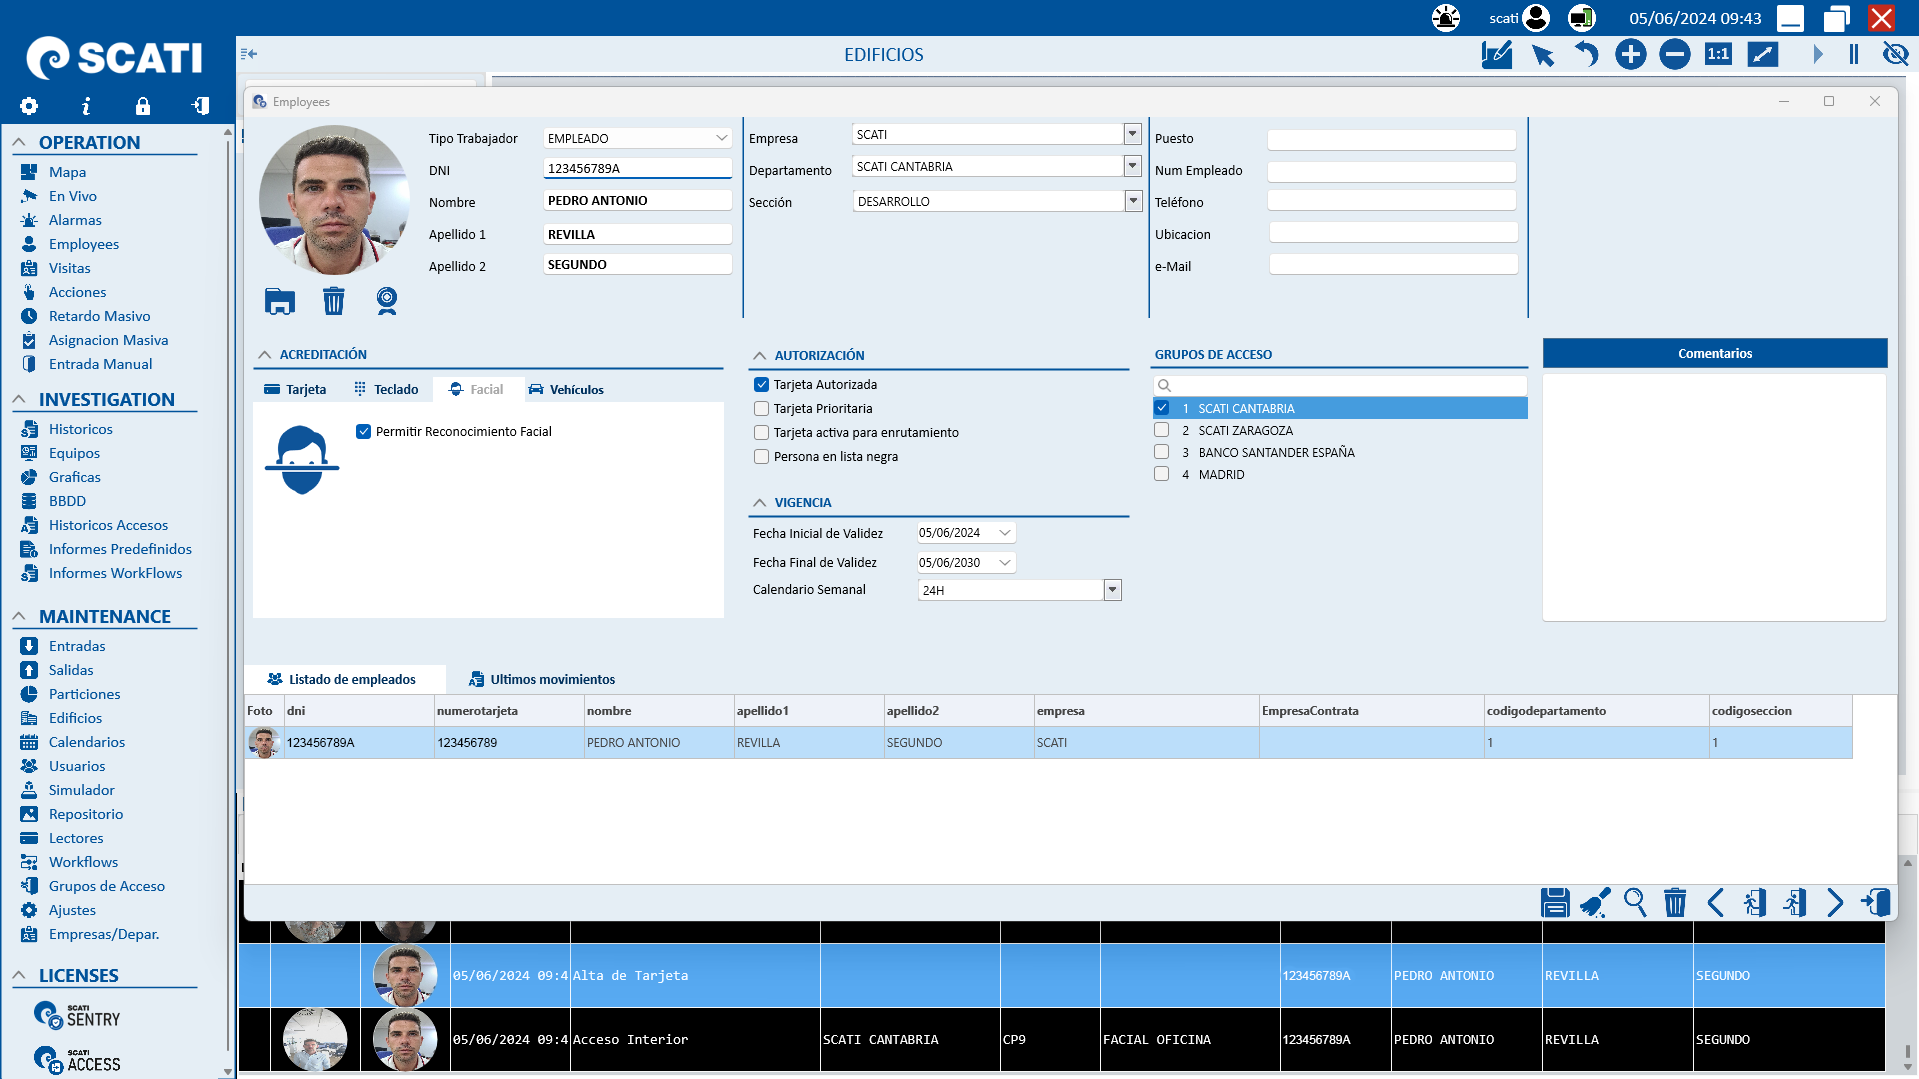This screenshot has width=1919, height=1079.
Task: Open Calendarios in the sidebar
Action: (87, 742)
